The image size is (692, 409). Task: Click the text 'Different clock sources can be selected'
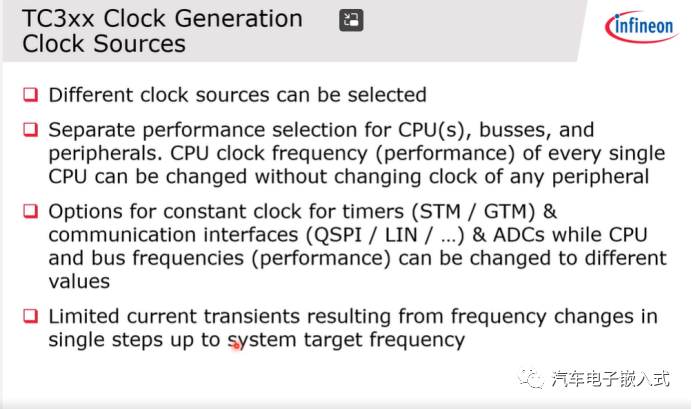point(238,95)
